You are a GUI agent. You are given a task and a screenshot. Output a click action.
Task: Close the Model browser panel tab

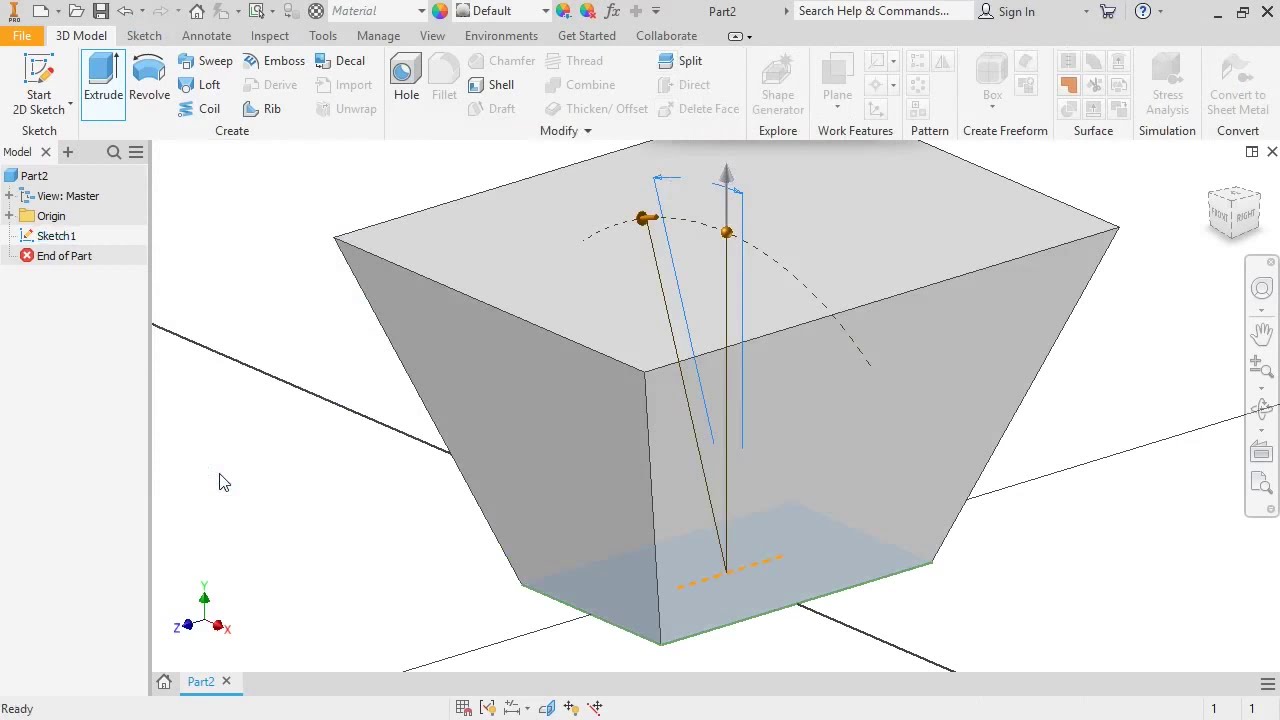[45, 152]
